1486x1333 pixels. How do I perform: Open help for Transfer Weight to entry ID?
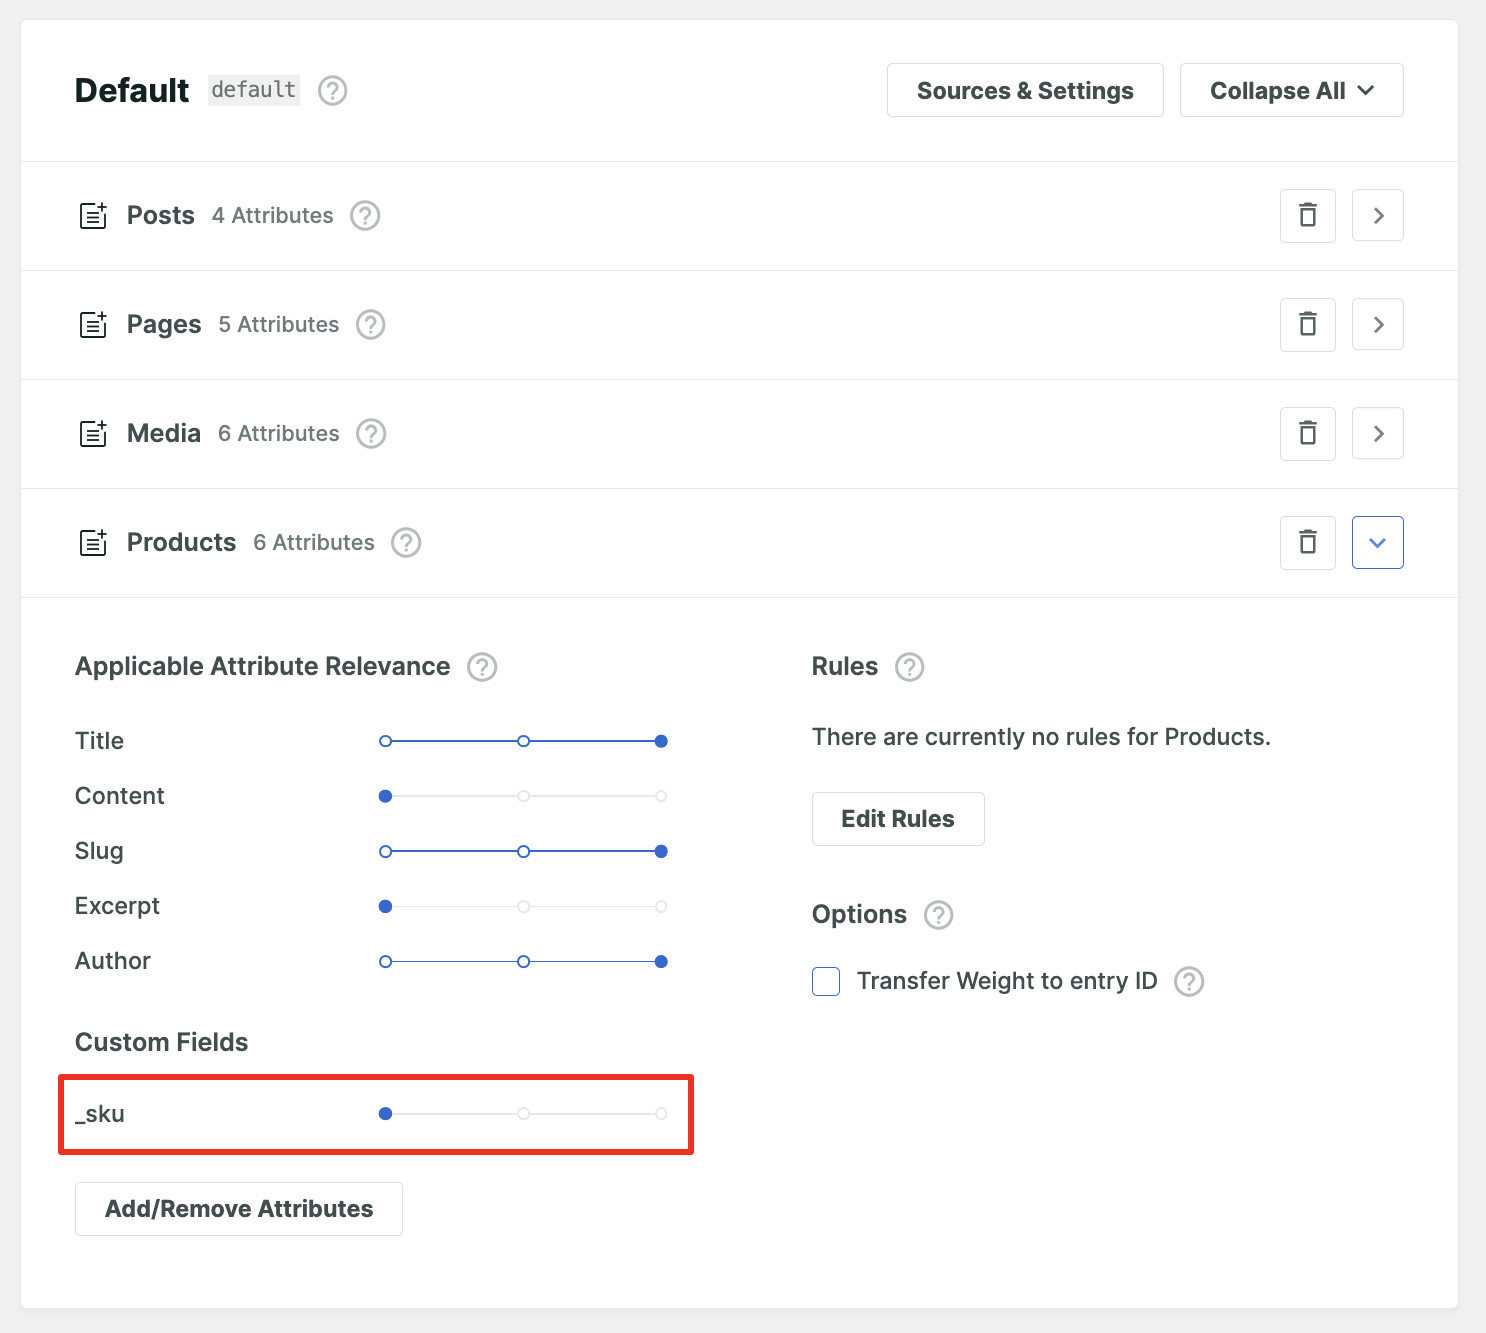pyautogui.click(x=1189, y=982)
